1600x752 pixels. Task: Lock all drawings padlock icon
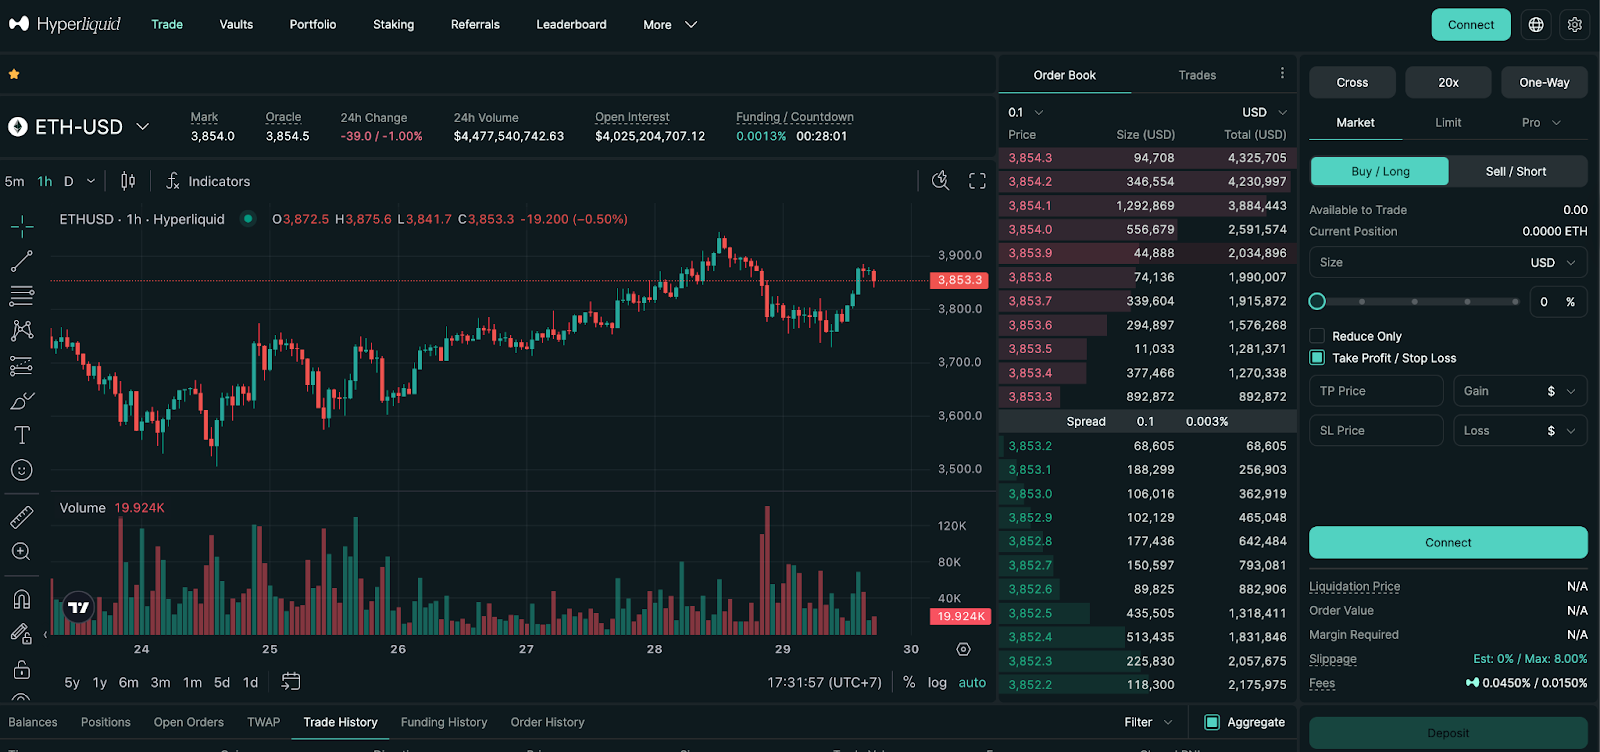pos(22,669)
